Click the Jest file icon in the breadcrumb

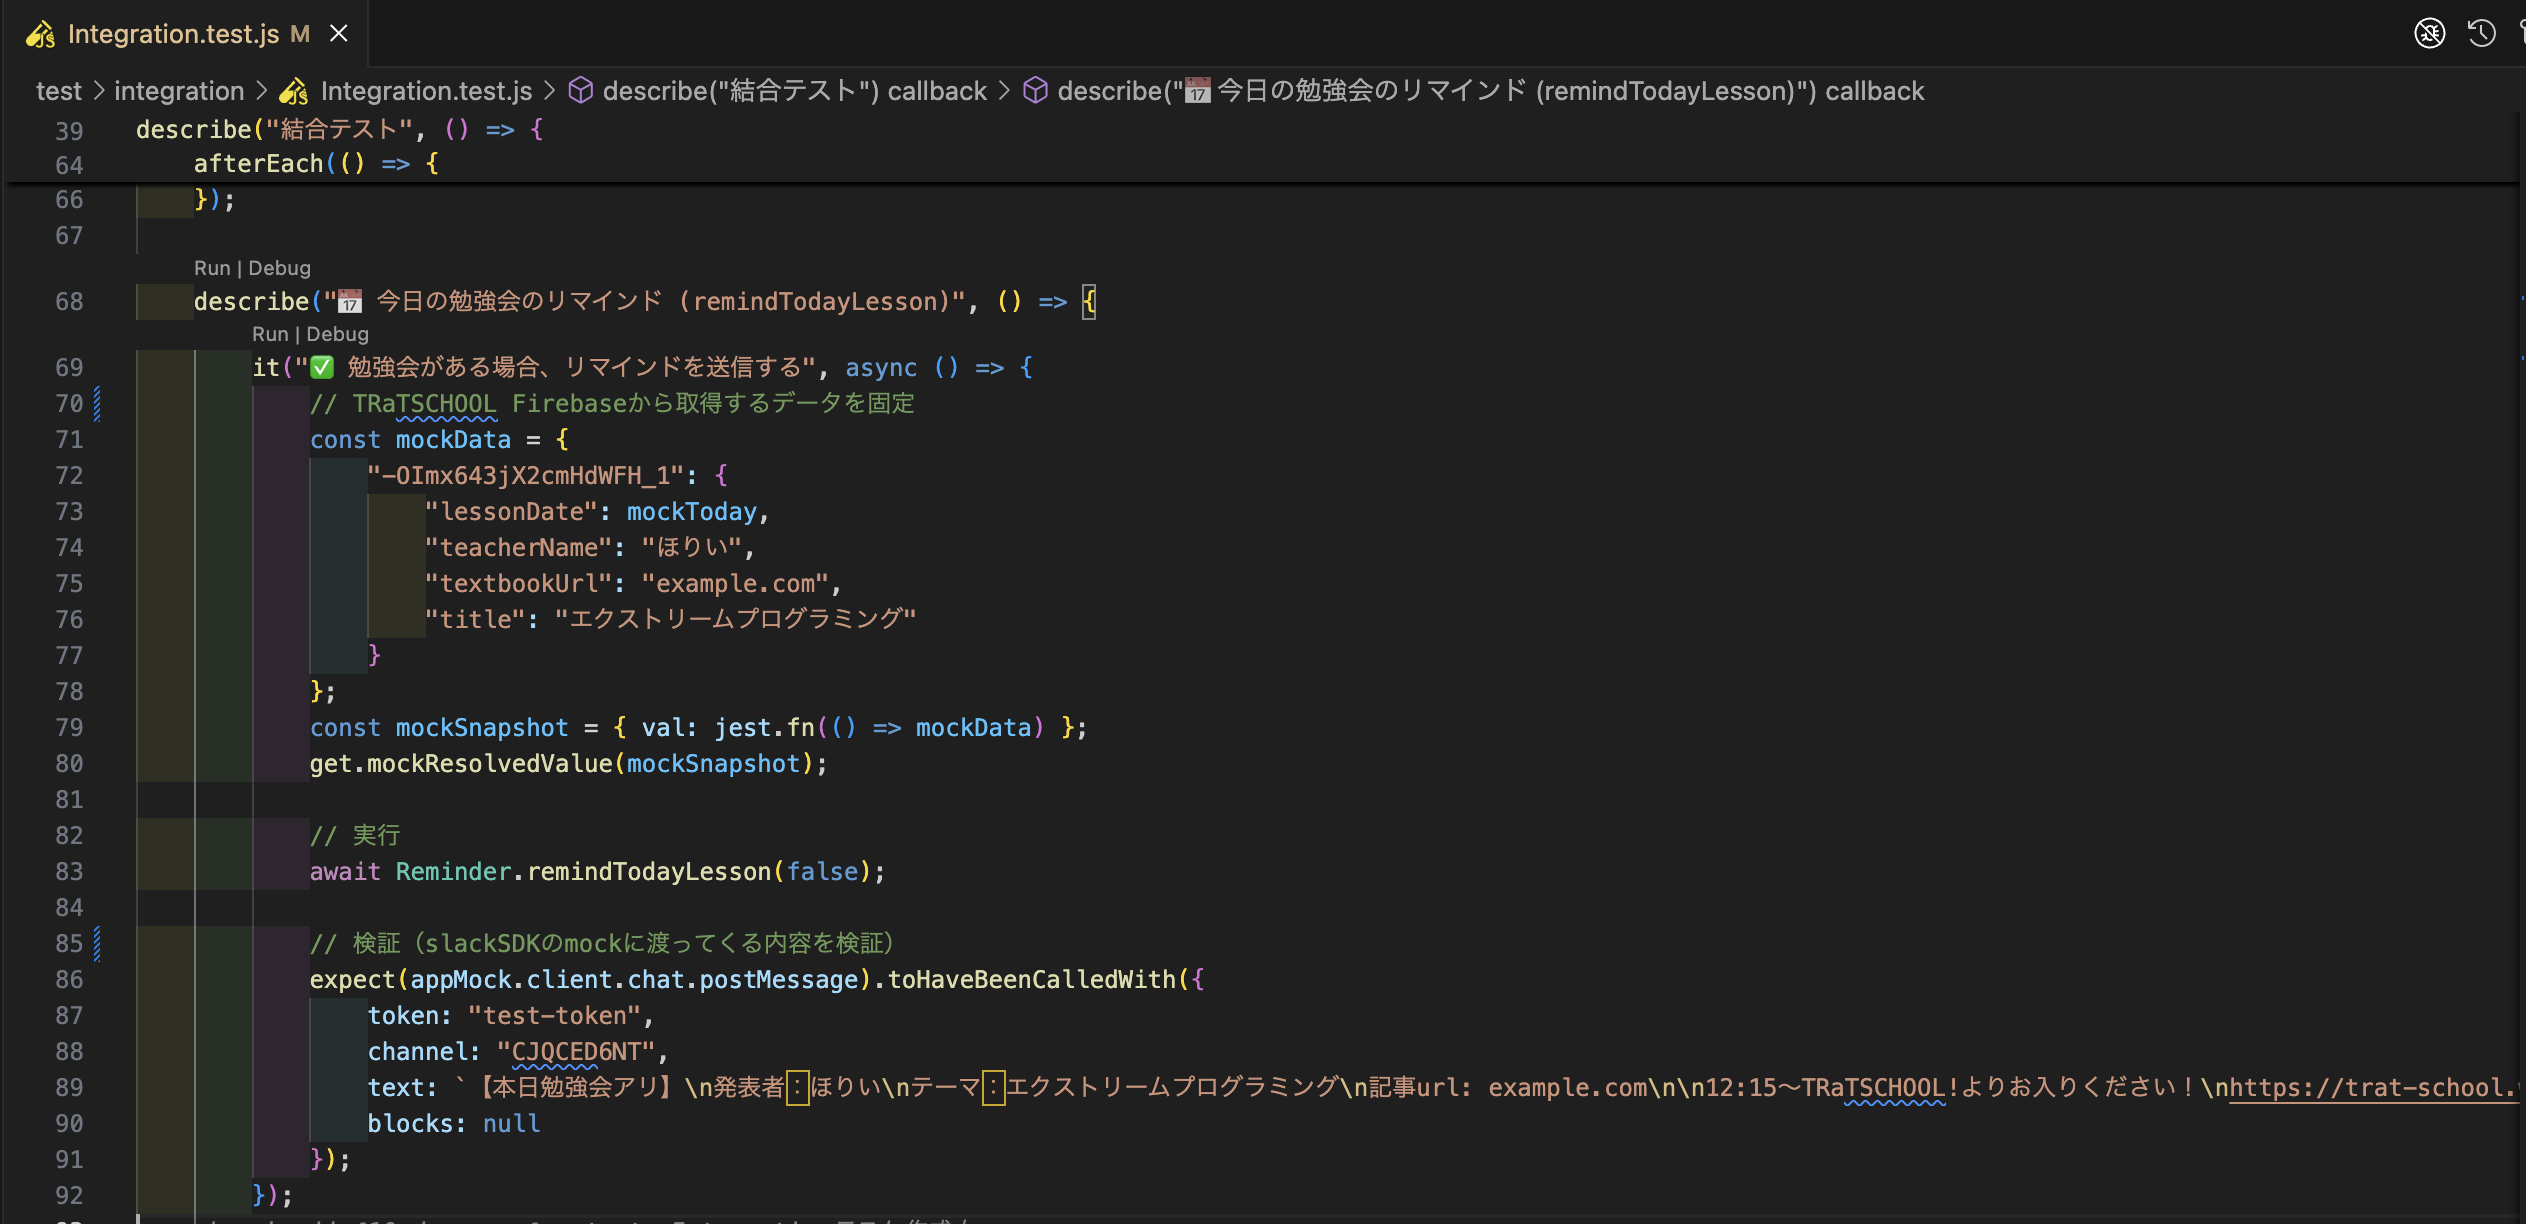coord(293,92)
